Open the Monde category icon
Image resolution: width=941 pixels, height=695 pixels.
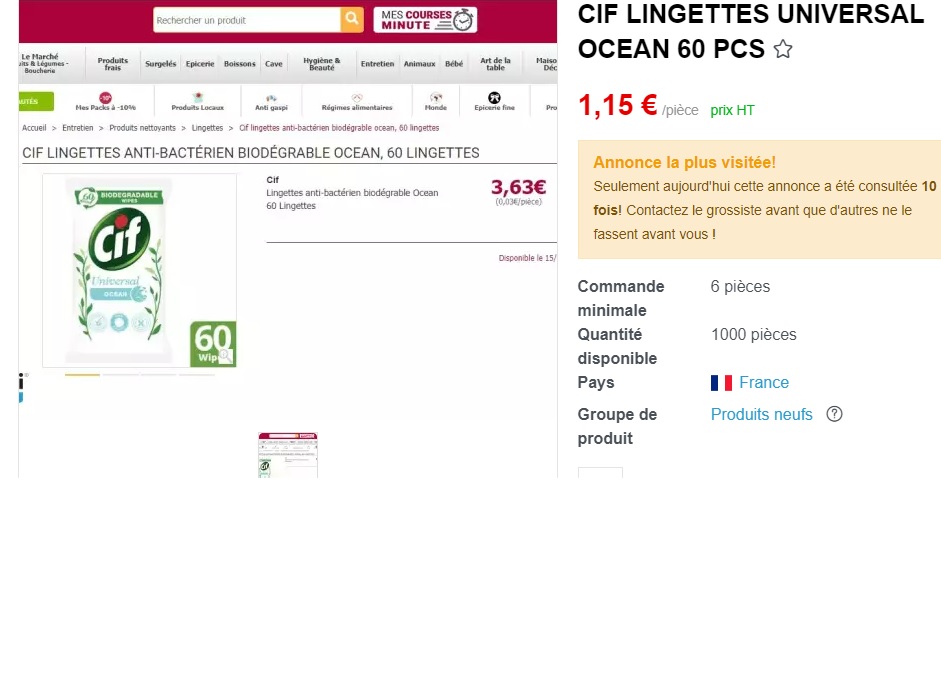pos(436,97)
